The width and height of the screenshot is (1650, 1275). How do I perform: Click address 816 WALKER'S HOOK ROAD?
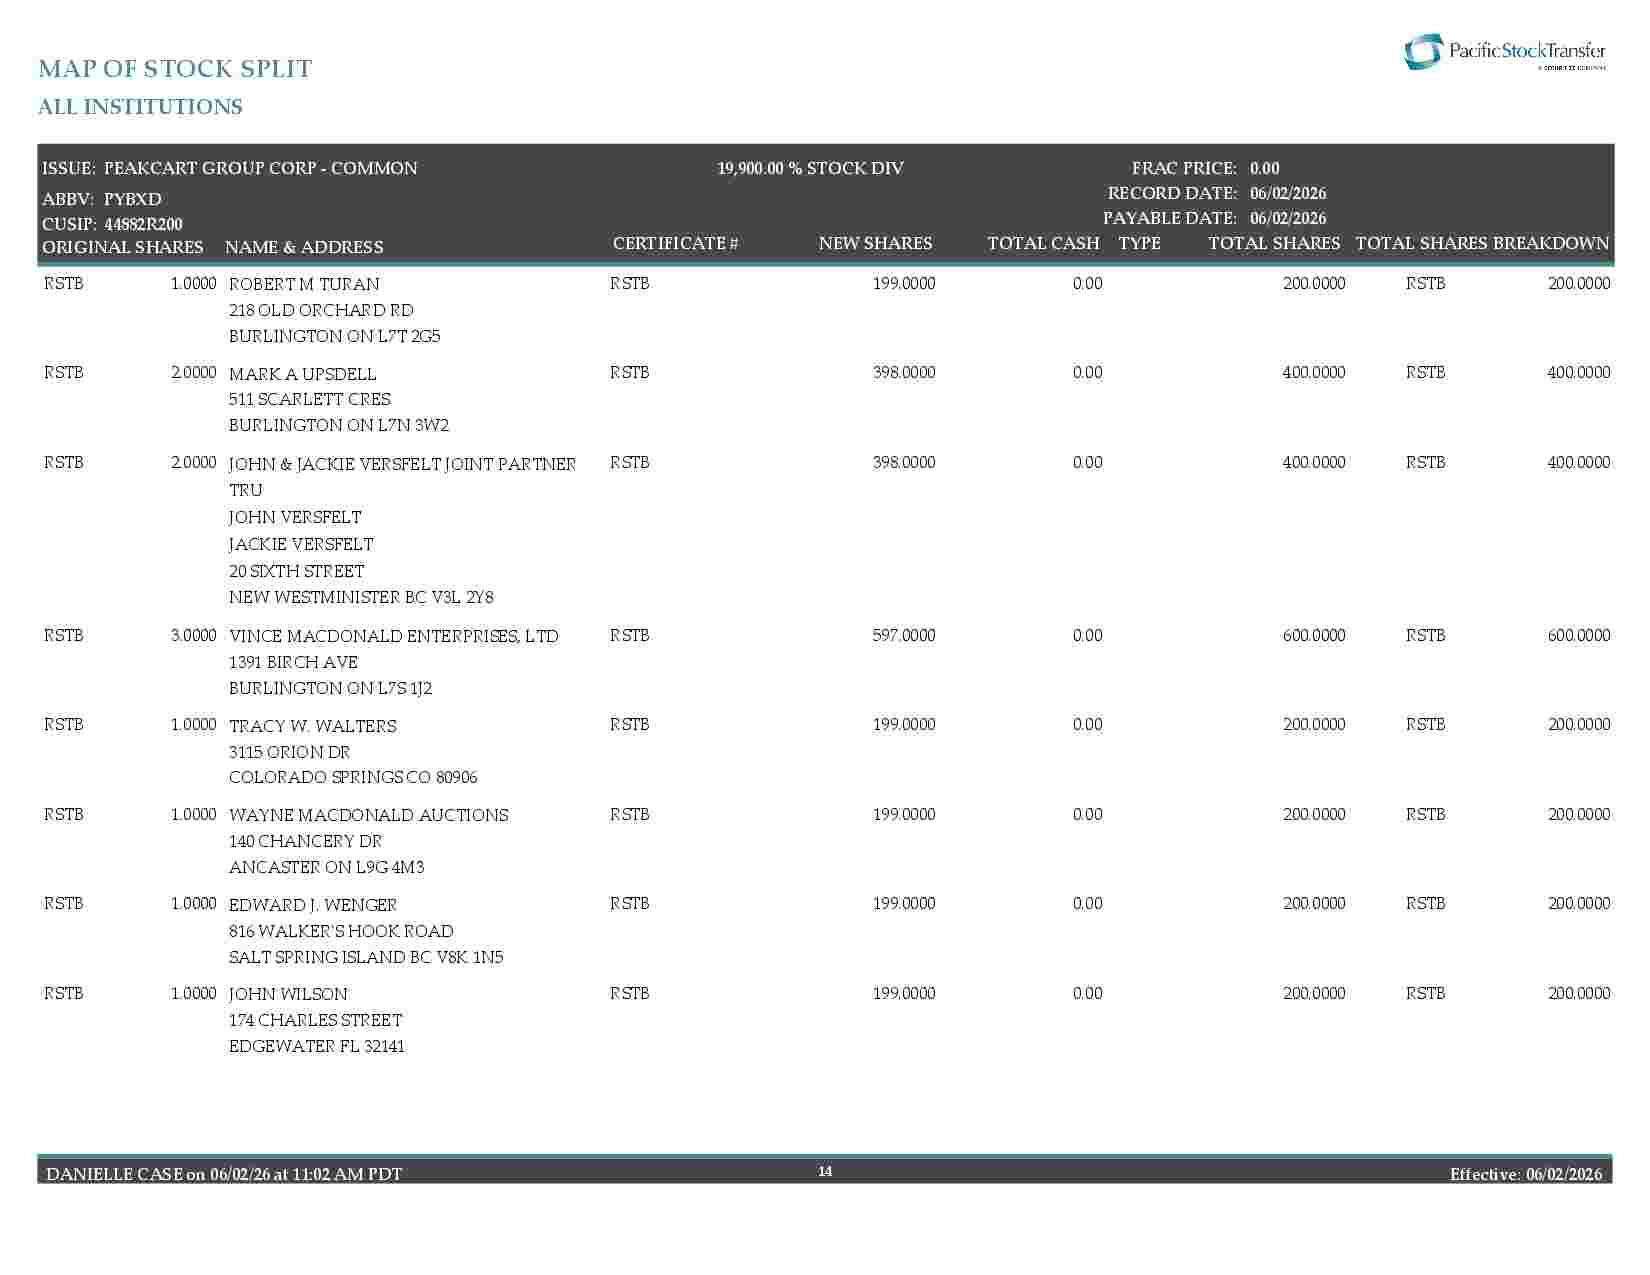[x=341, y=931]
